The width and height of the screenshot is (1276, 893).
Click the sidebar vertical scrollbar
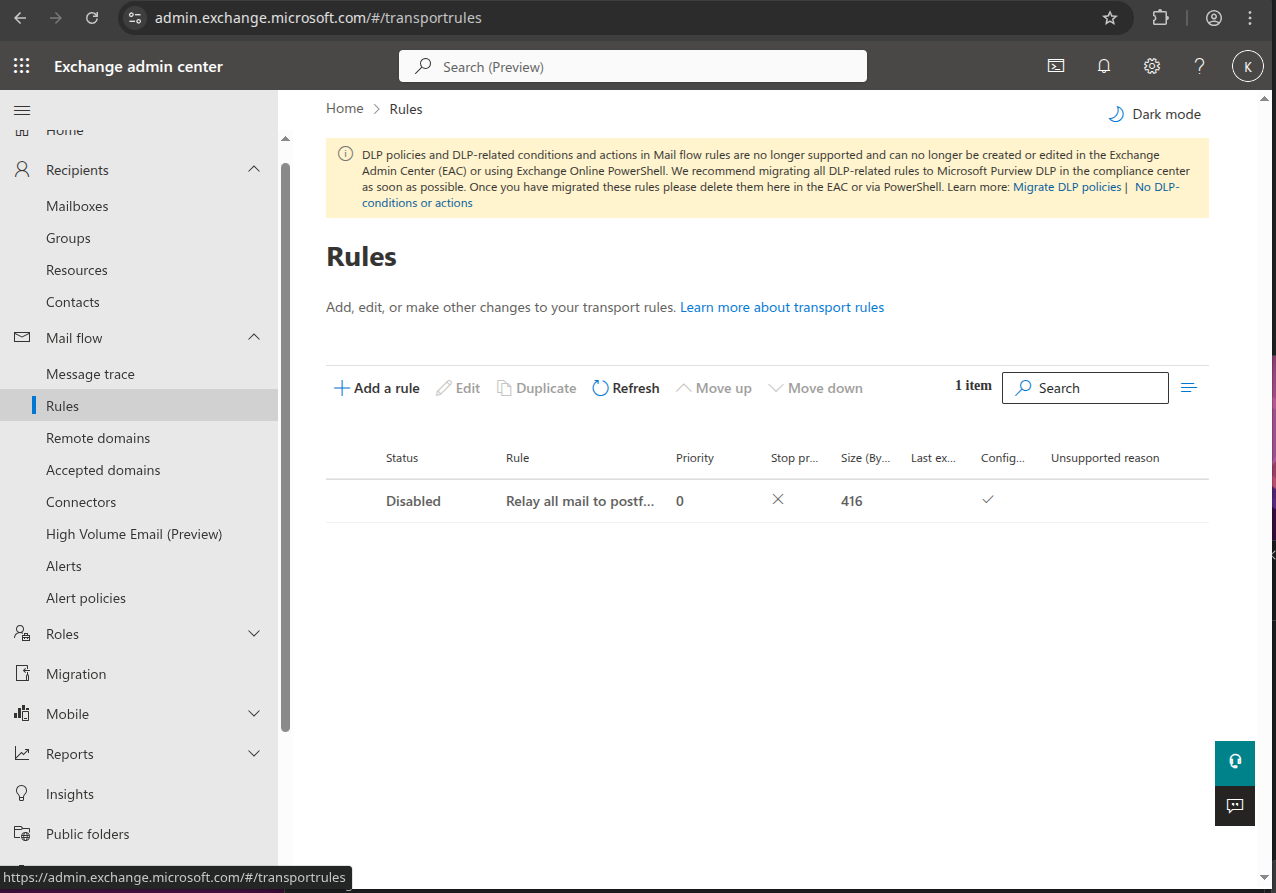coord(285,446)
